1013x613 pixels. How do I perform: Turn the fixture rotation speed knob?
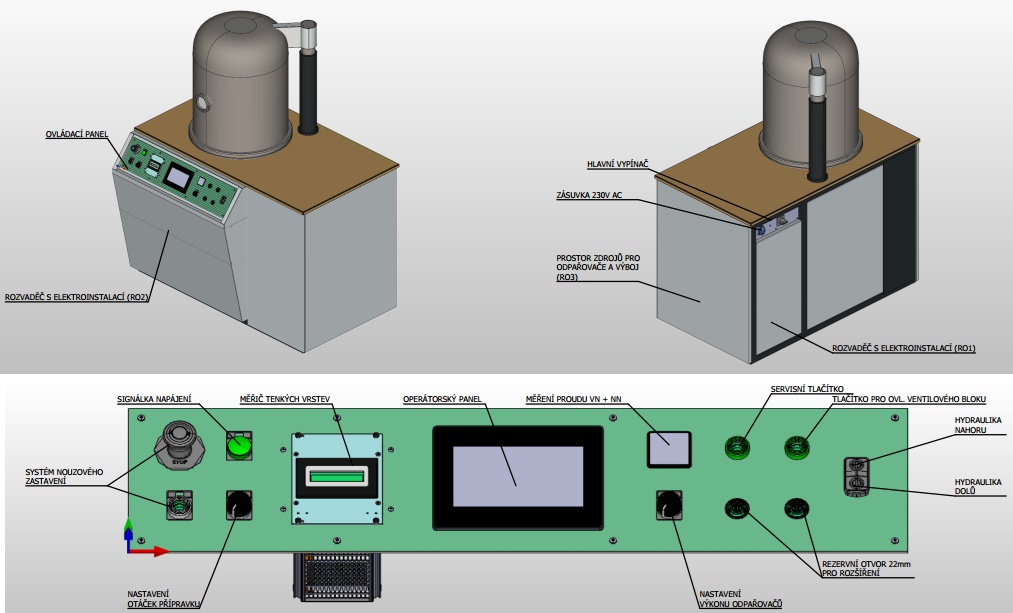[238, 505]
